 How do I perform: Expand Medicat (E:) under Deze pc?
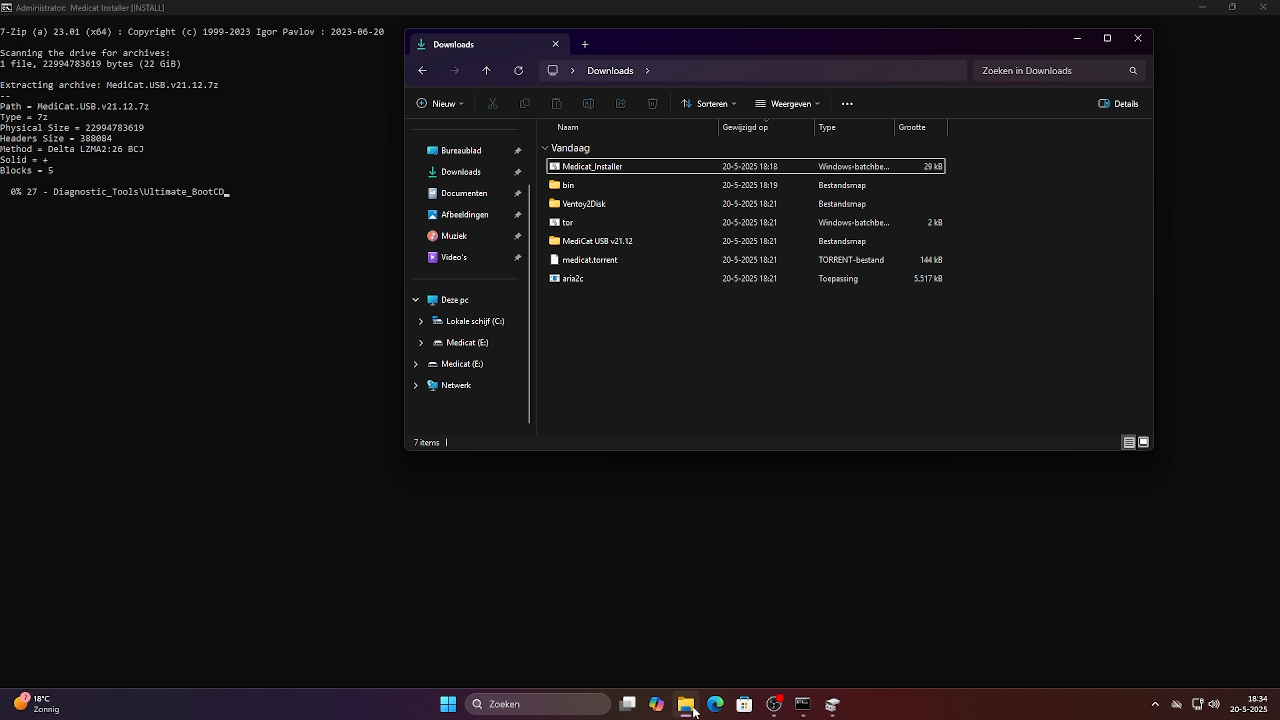[x=421, y=343]
